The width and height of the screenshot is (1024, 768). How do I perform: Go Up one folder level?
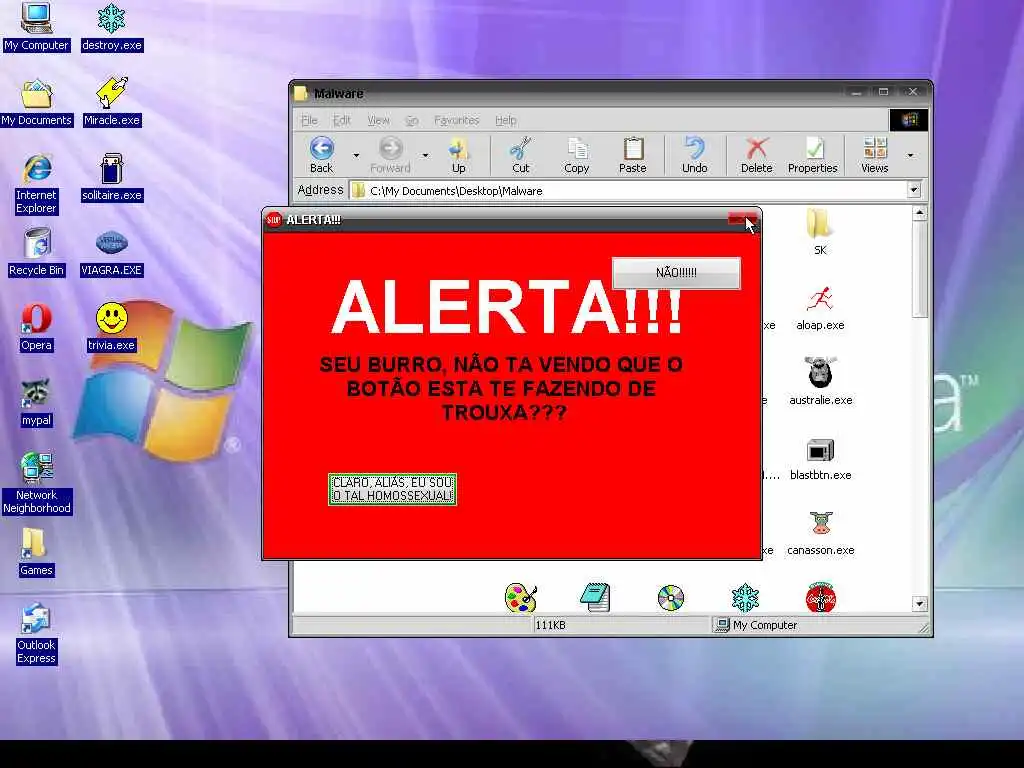coord(458,155)
